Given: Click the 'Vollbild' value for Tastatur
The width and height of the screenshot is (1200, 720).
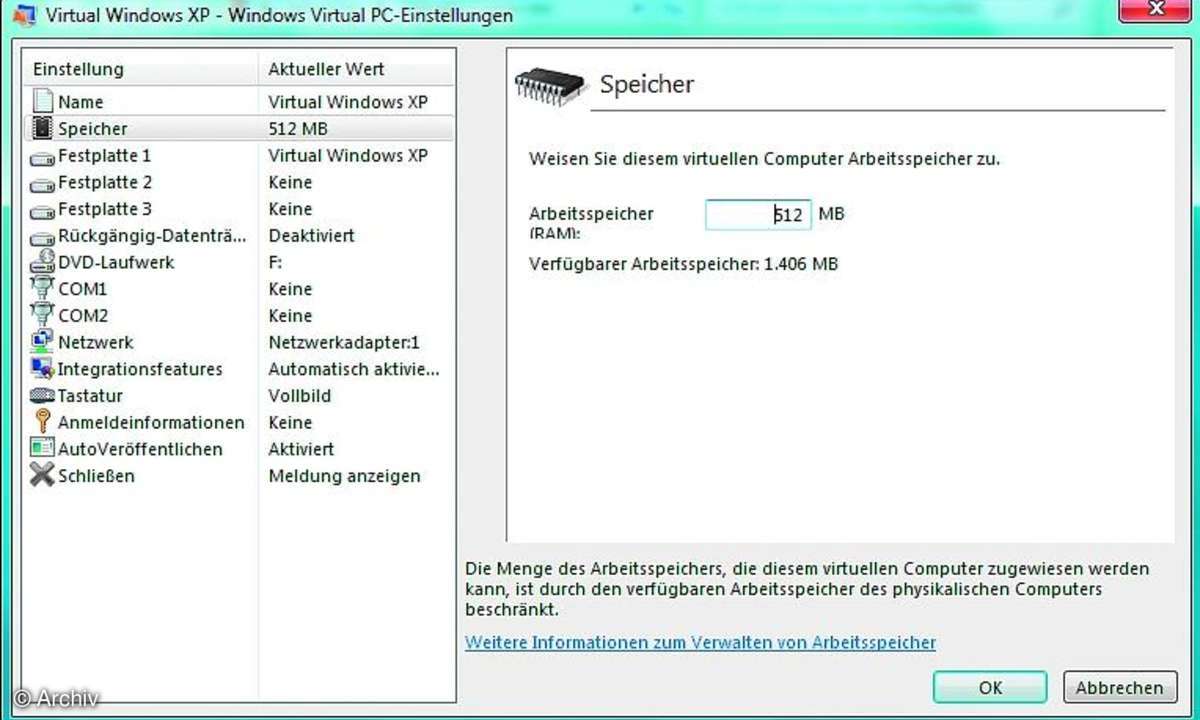Looking at the screenshot, I should coord(299,396).
